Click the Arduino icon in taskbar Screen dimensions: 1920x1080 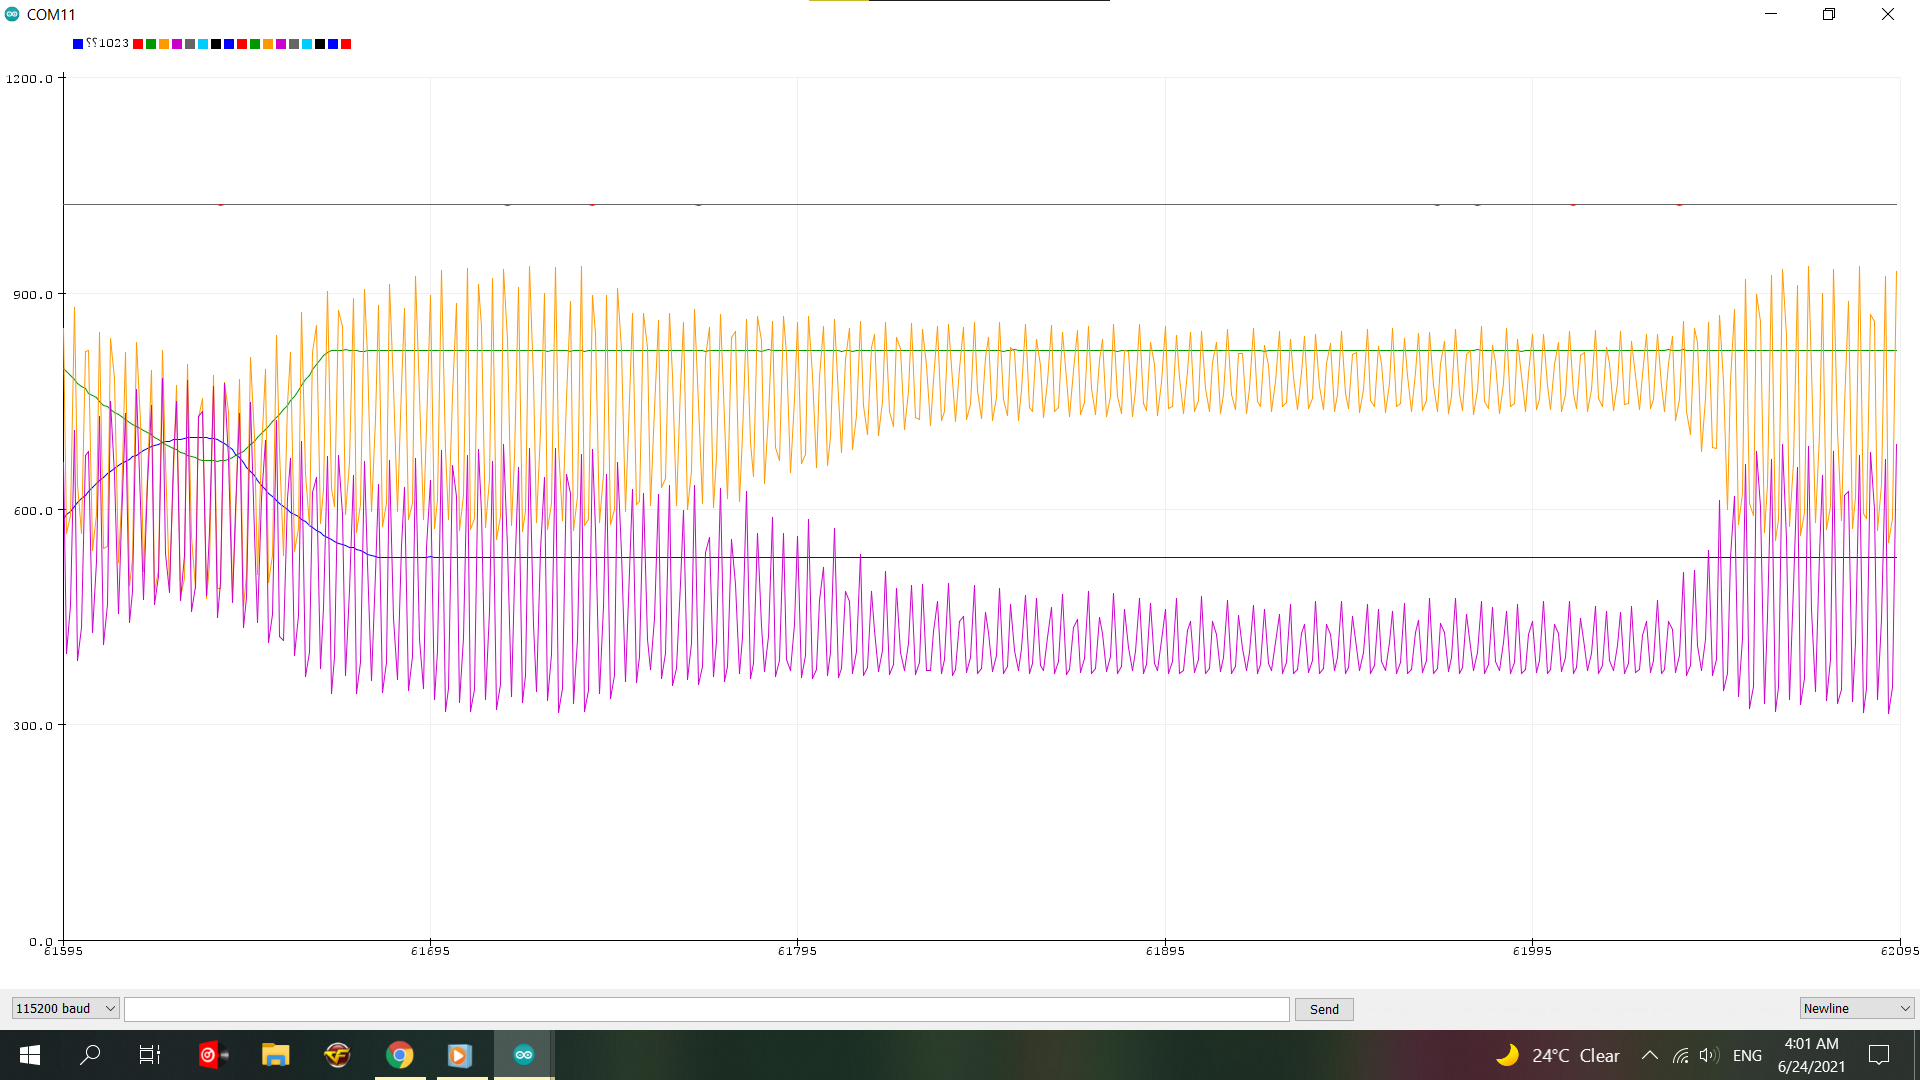click(523, 1055)
